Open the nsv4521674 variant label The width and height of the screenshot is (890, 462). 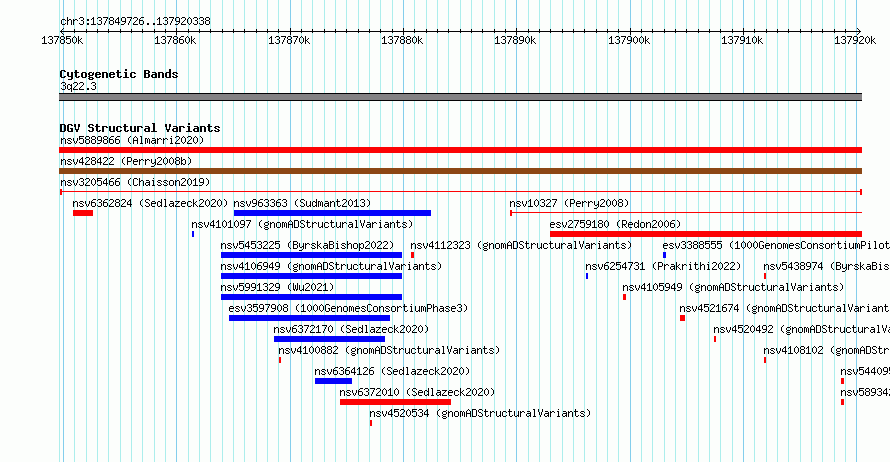[784, 308]
